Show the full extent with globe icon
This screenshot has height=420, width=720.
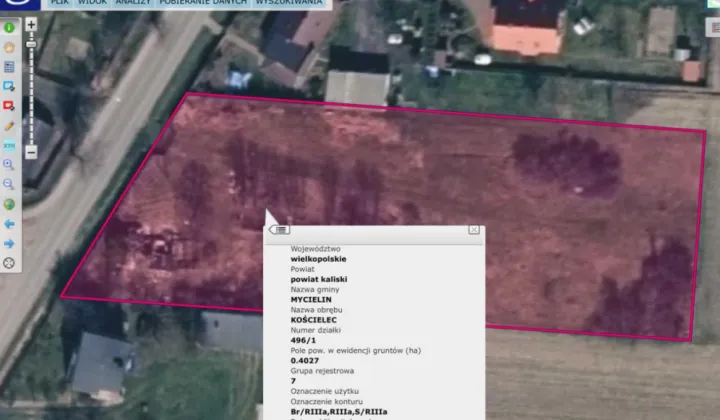9,204
